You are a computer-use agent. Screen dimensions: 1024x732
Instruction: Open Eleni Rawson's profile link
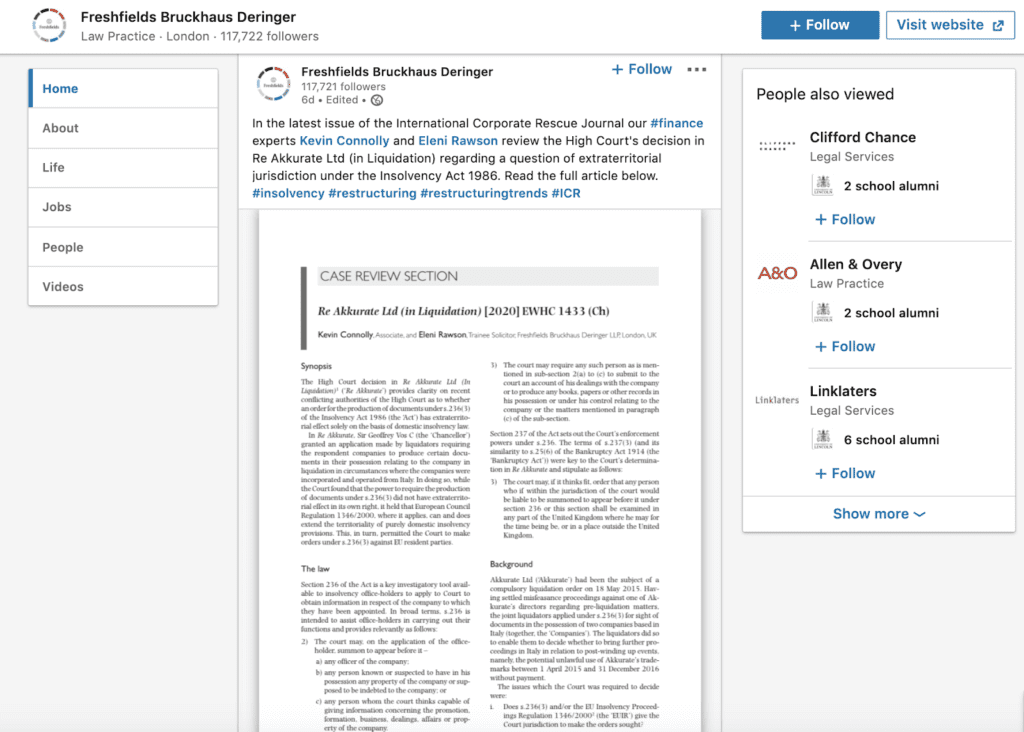[x=458, y=140]
